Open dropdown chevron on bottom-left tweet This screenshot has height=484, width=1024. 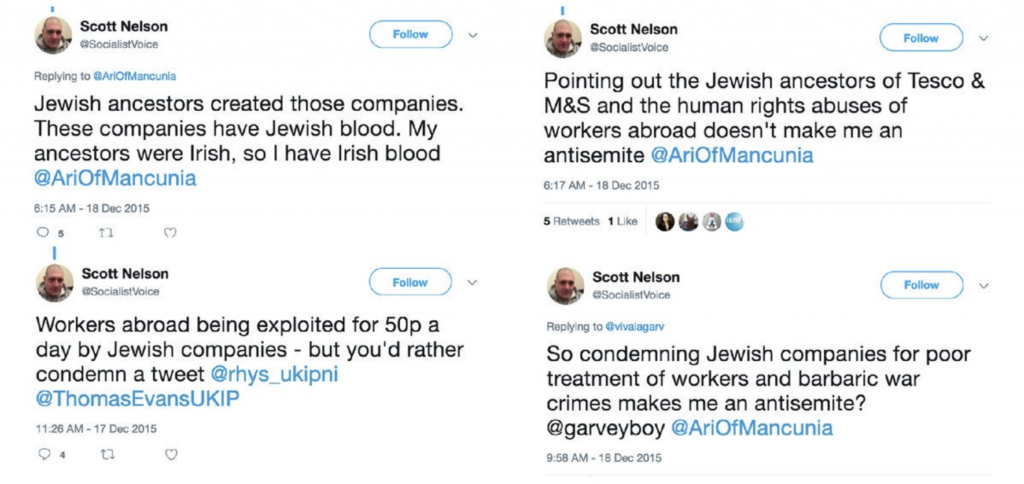[x=473, y=283]
